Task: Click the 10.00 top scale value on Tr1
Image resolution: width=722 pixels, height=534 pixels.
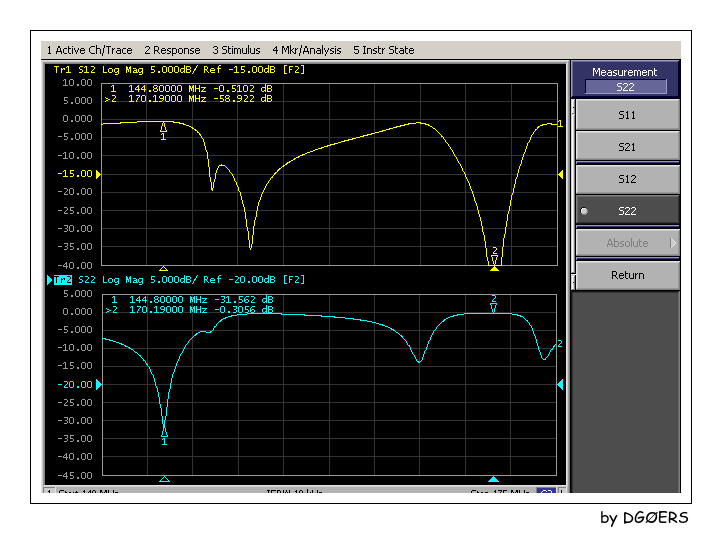Action: [x=77, y=83]
